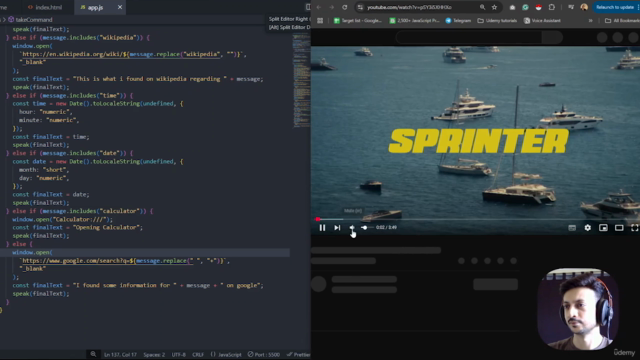This screenshot has height=360, width=640.
Task: Click the Prettier status bar item
Action: point(298,355)
